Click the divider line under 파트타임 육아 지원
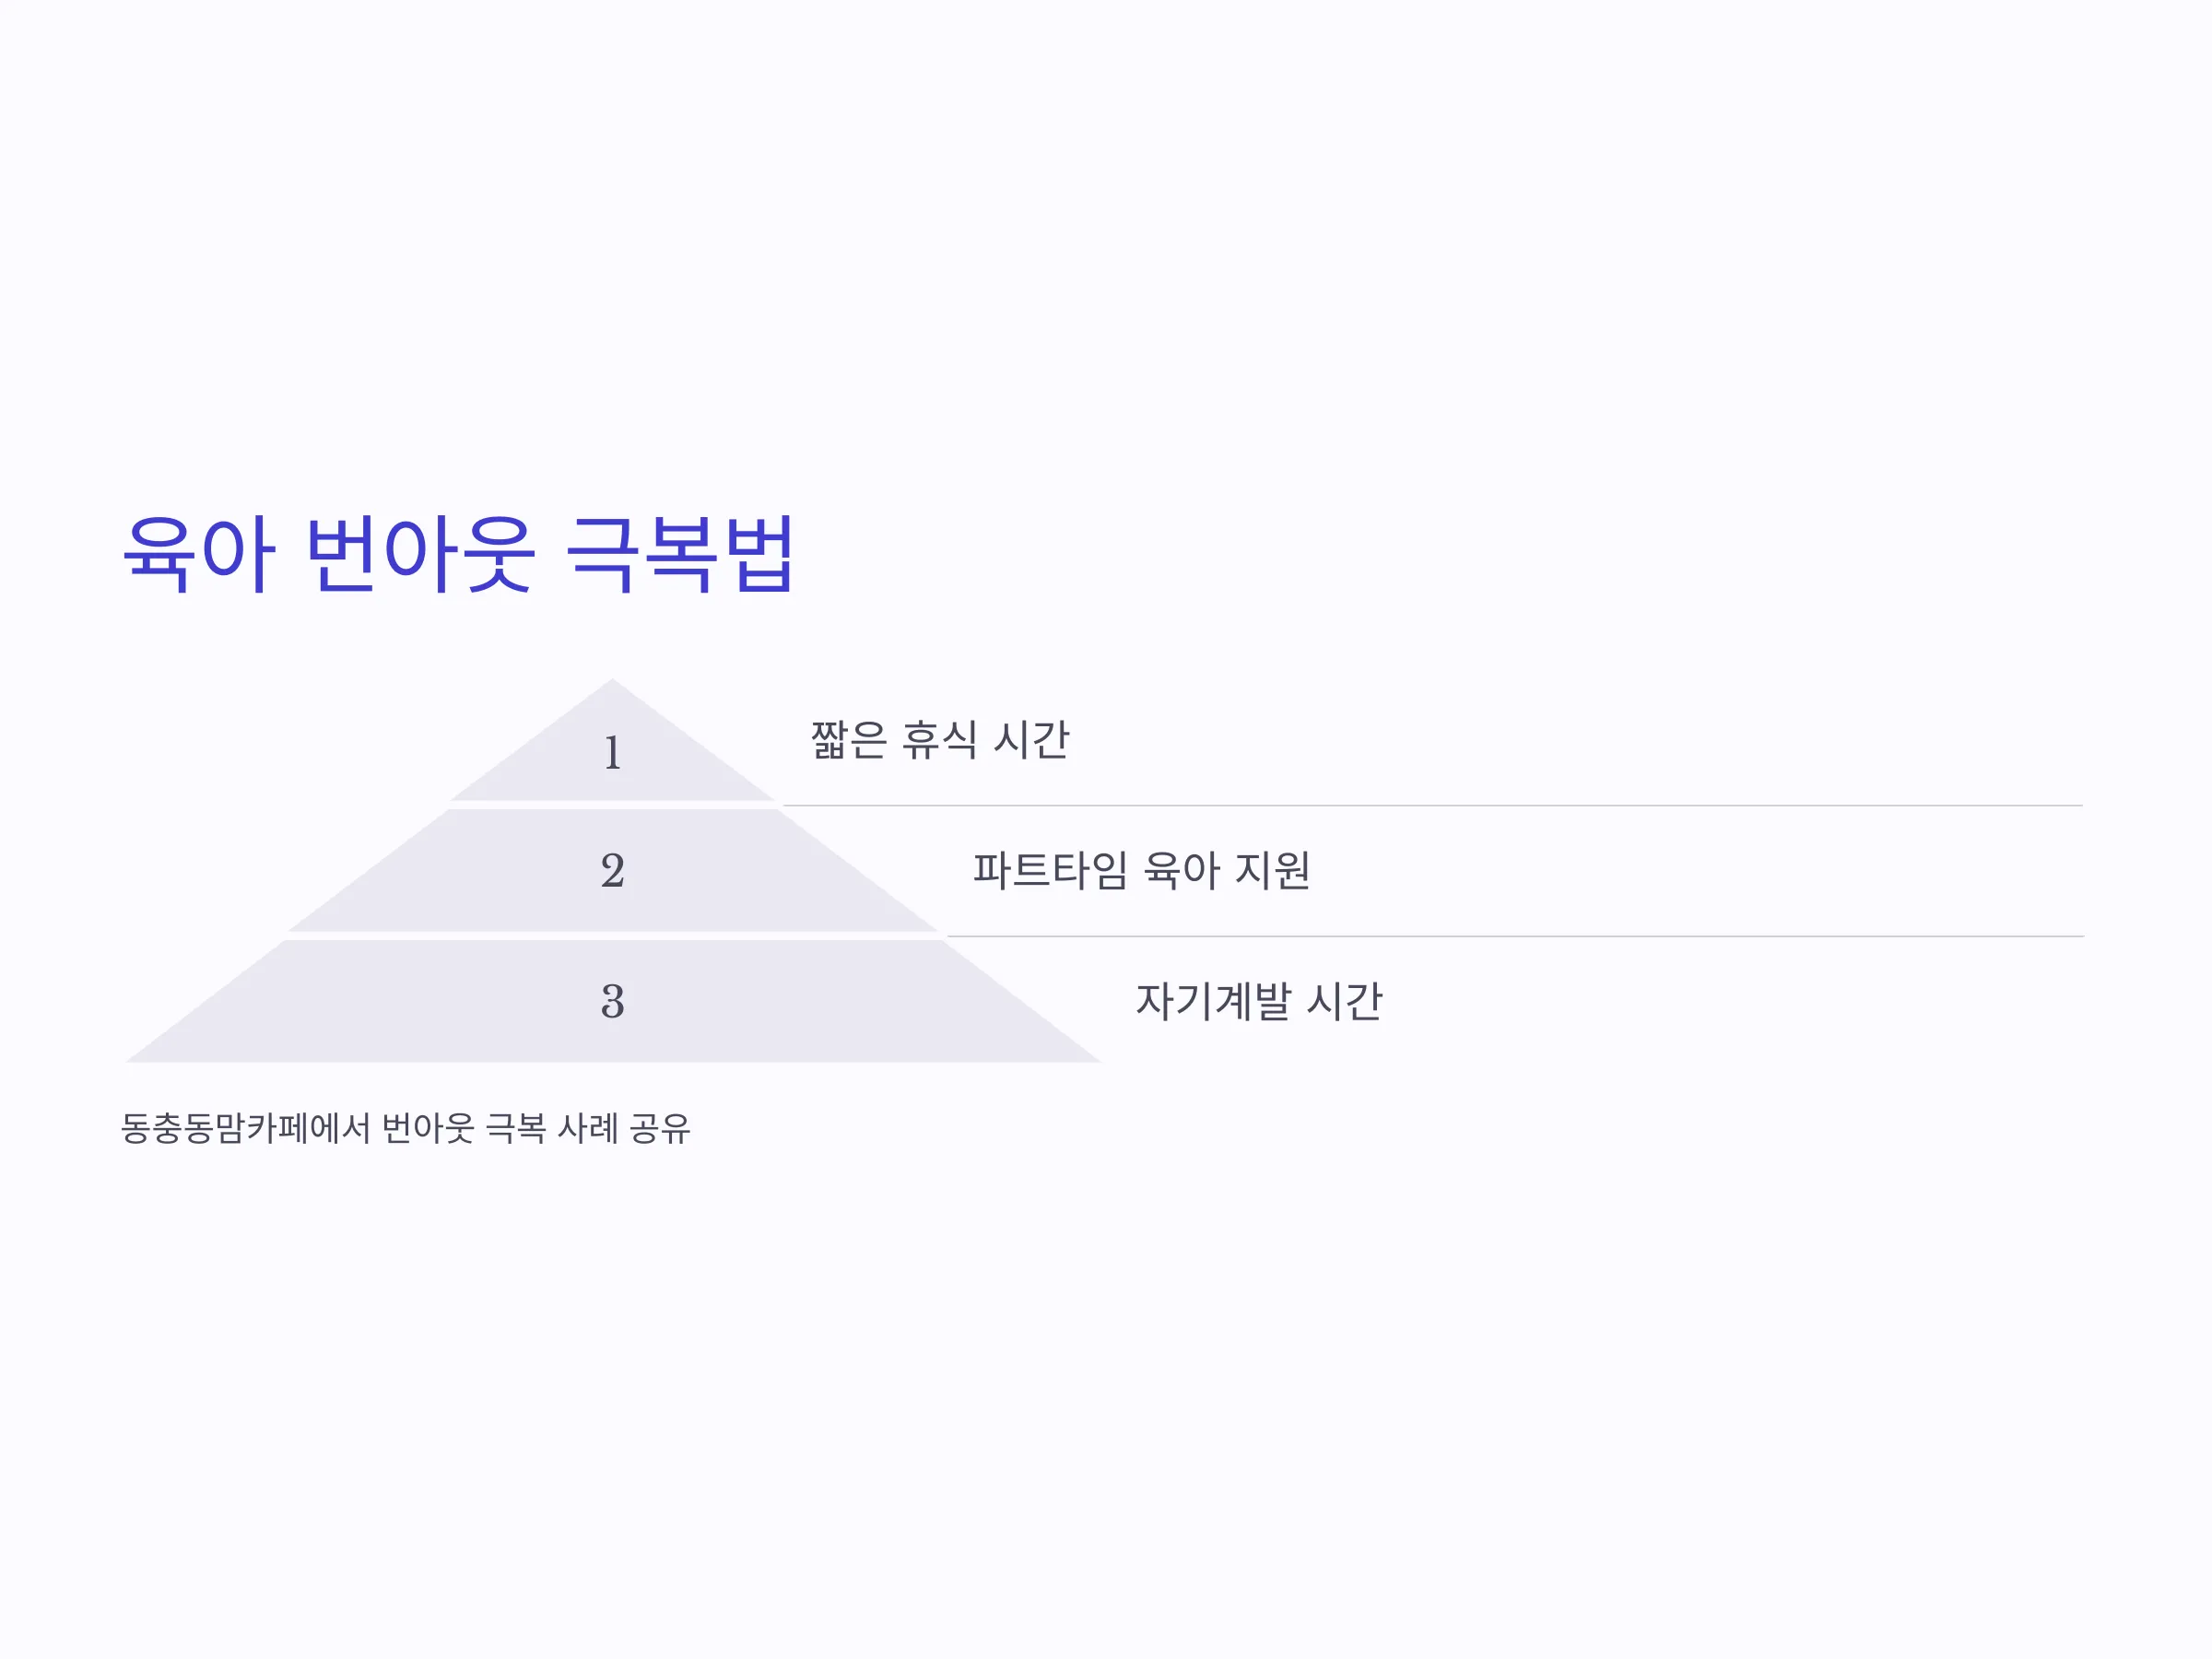 [1516, 936]
